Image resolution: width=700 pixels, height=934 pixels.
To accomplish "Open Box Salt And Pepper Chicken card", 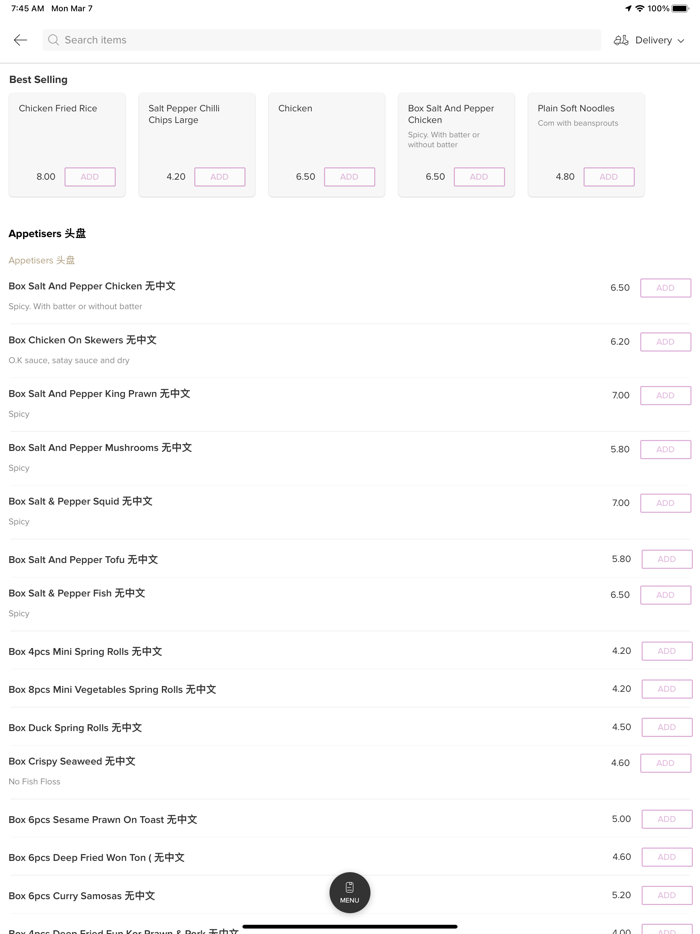I will pos(455,125).
